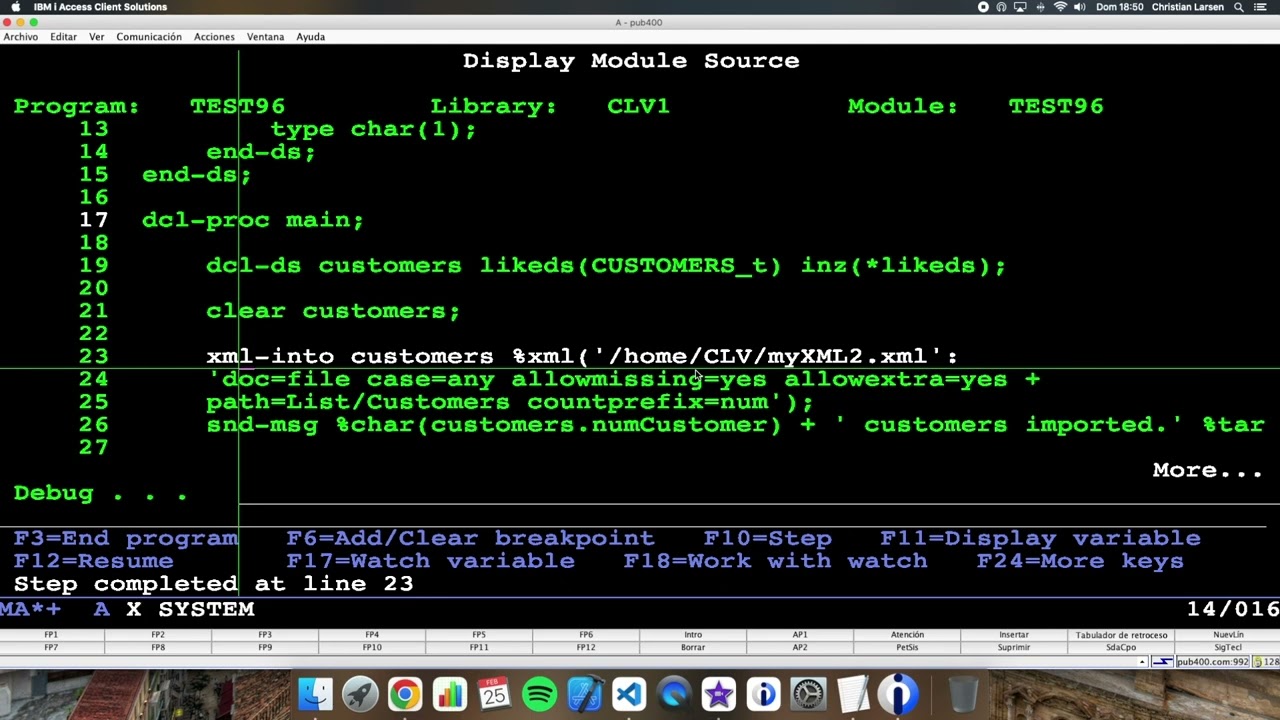Click F10=Step function key text
The width and height of the screenshot is (1280, 720).
click(x=767, y=538)
